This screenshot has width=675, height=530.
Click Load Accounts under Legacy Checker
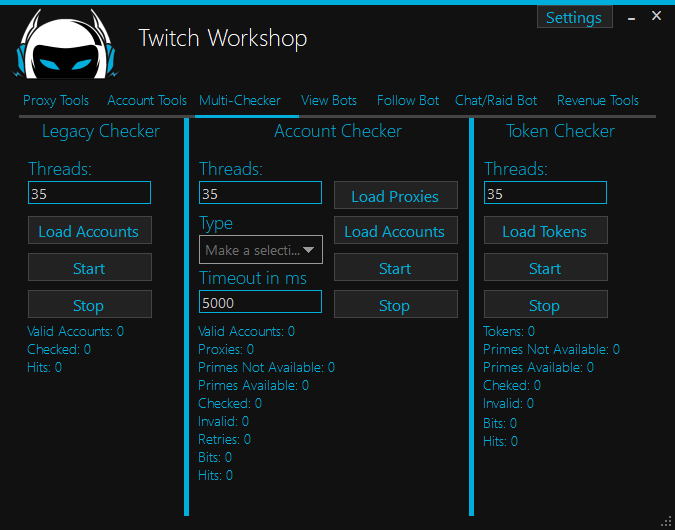89,231
